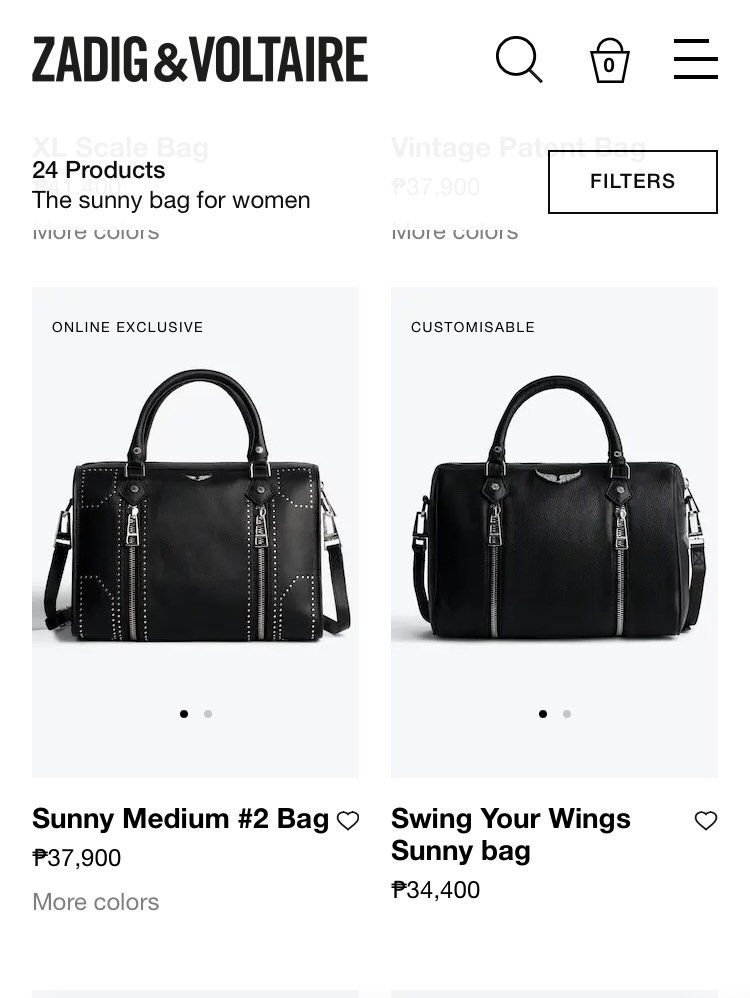This screenshot has height=998, width=750.
Task: Click the ₱34,400 price of Swing Your Wings
Action: [435, 890]
